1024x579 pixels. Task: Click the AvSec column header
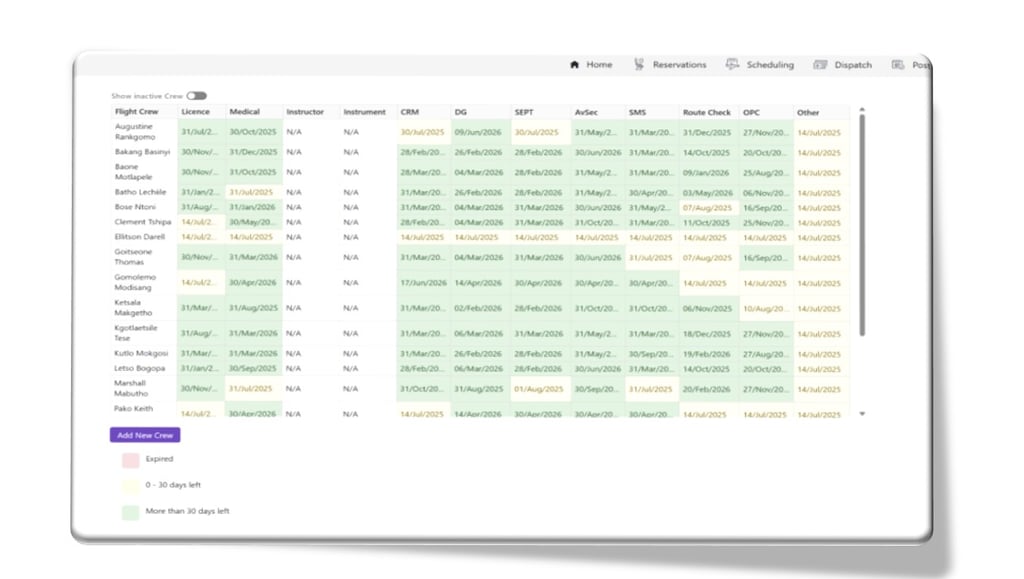(x=586, y=112)
